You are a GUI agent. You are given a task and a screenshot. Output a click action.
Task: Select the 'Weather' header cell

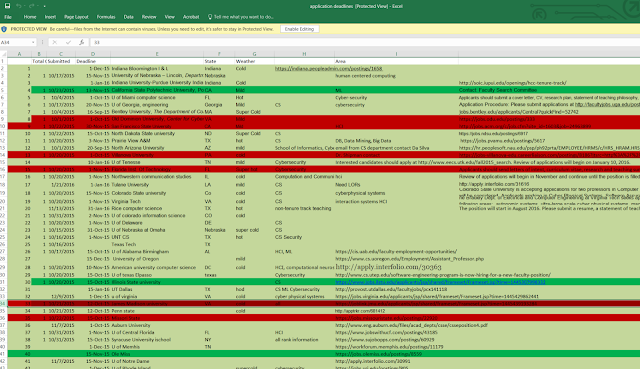click(x=254, y=61)
